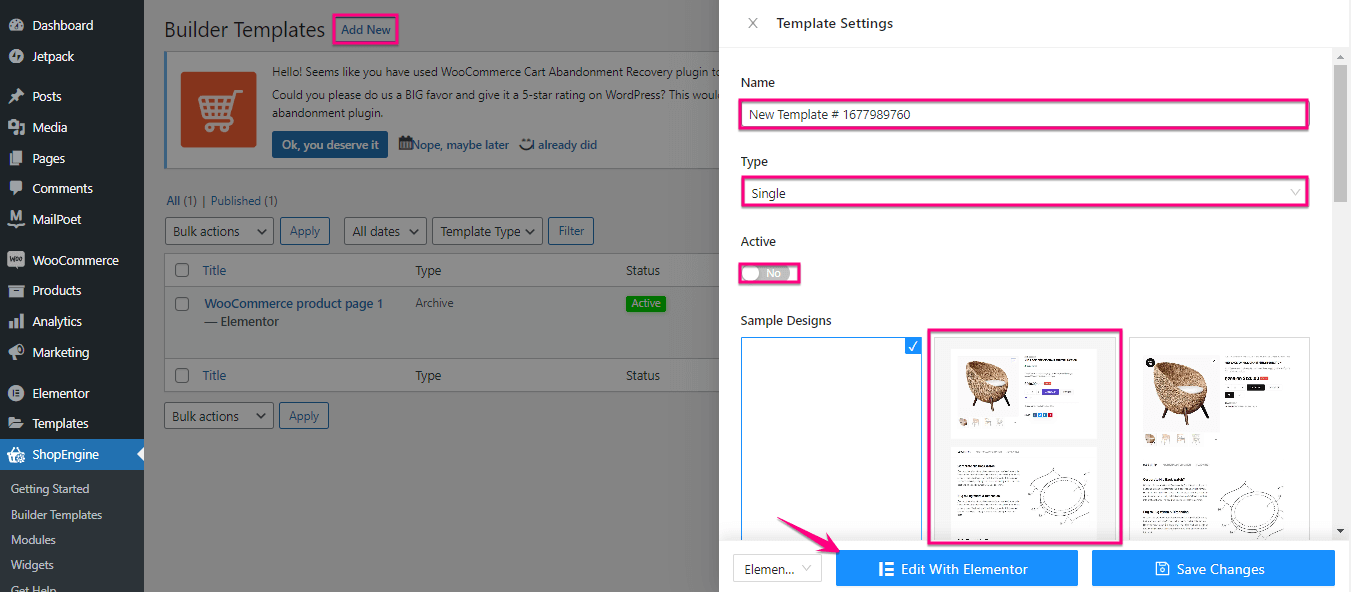Viewport: 1351px width, 592px height.
Task: Click the Add New button
Action: (366, 30)
